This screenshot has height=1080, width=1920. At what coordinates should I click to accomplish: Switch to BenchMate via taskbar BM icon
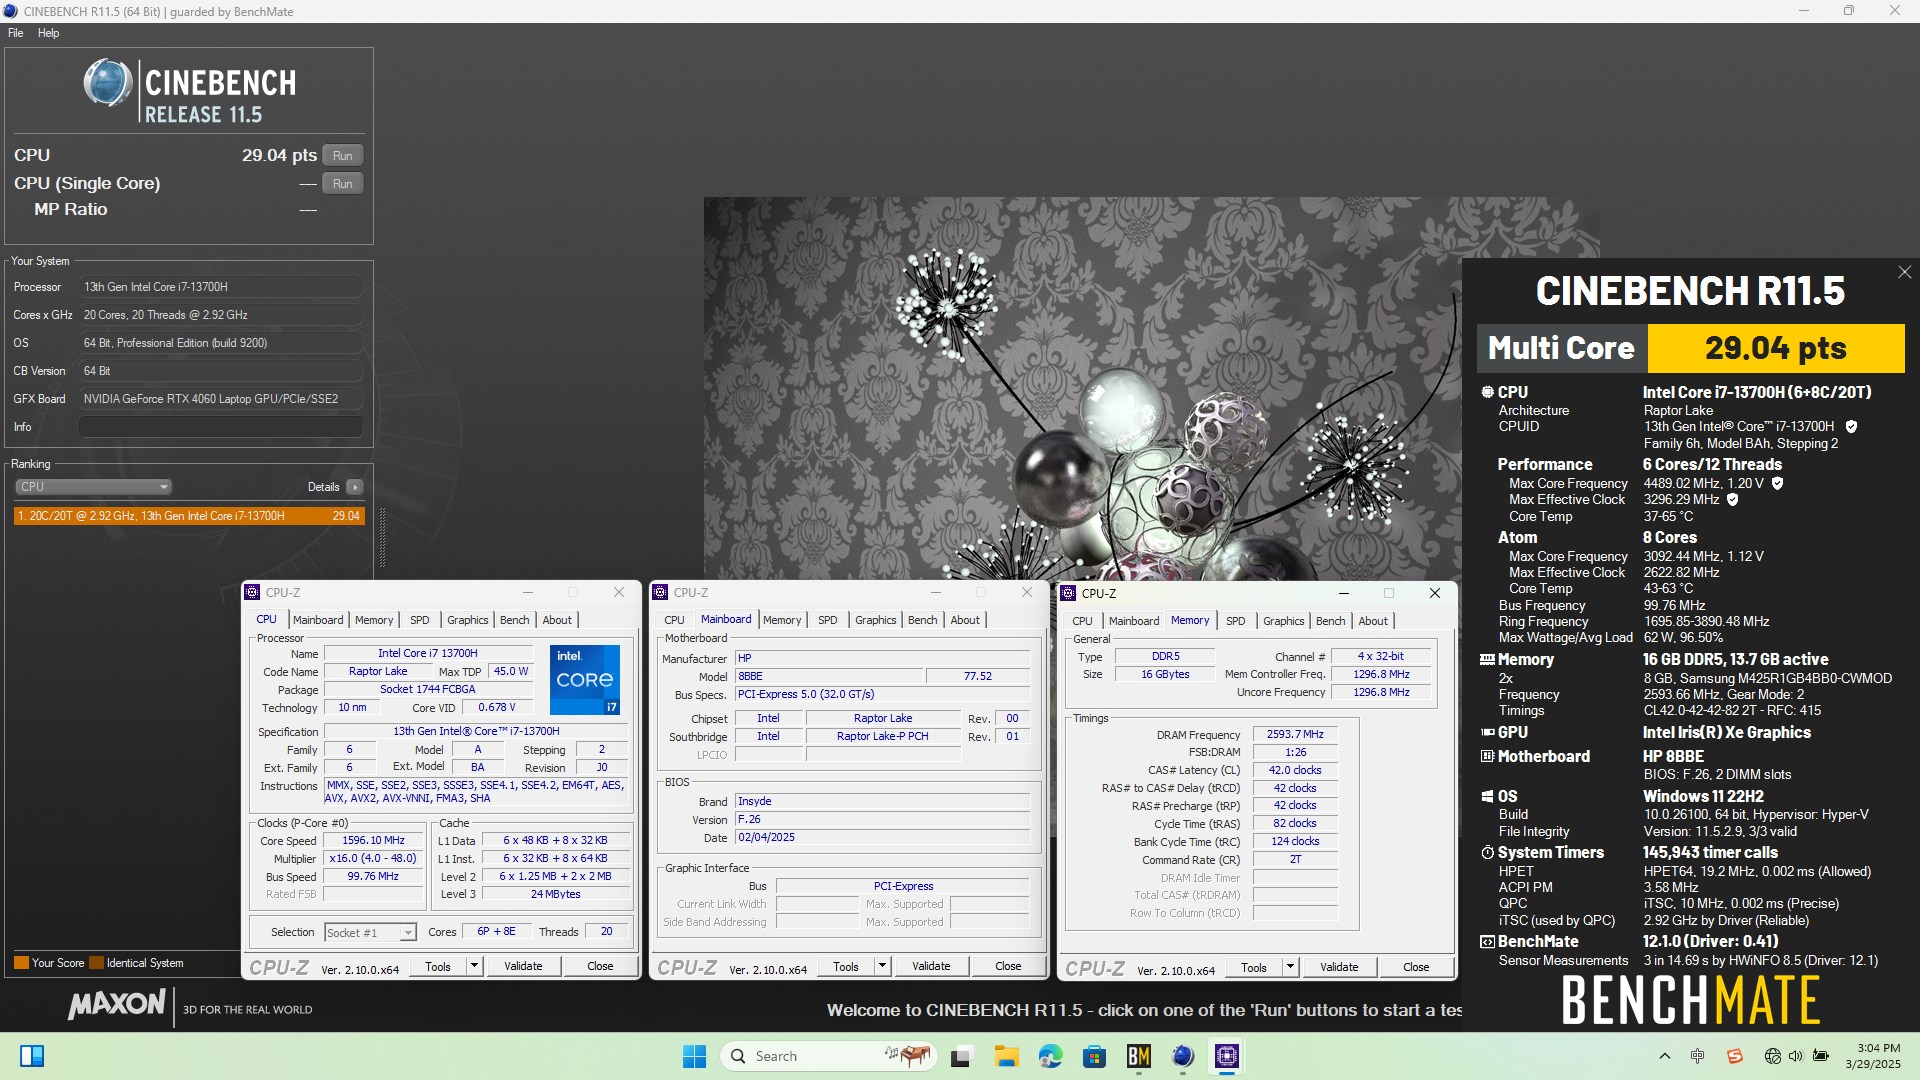[1138, 1056]
